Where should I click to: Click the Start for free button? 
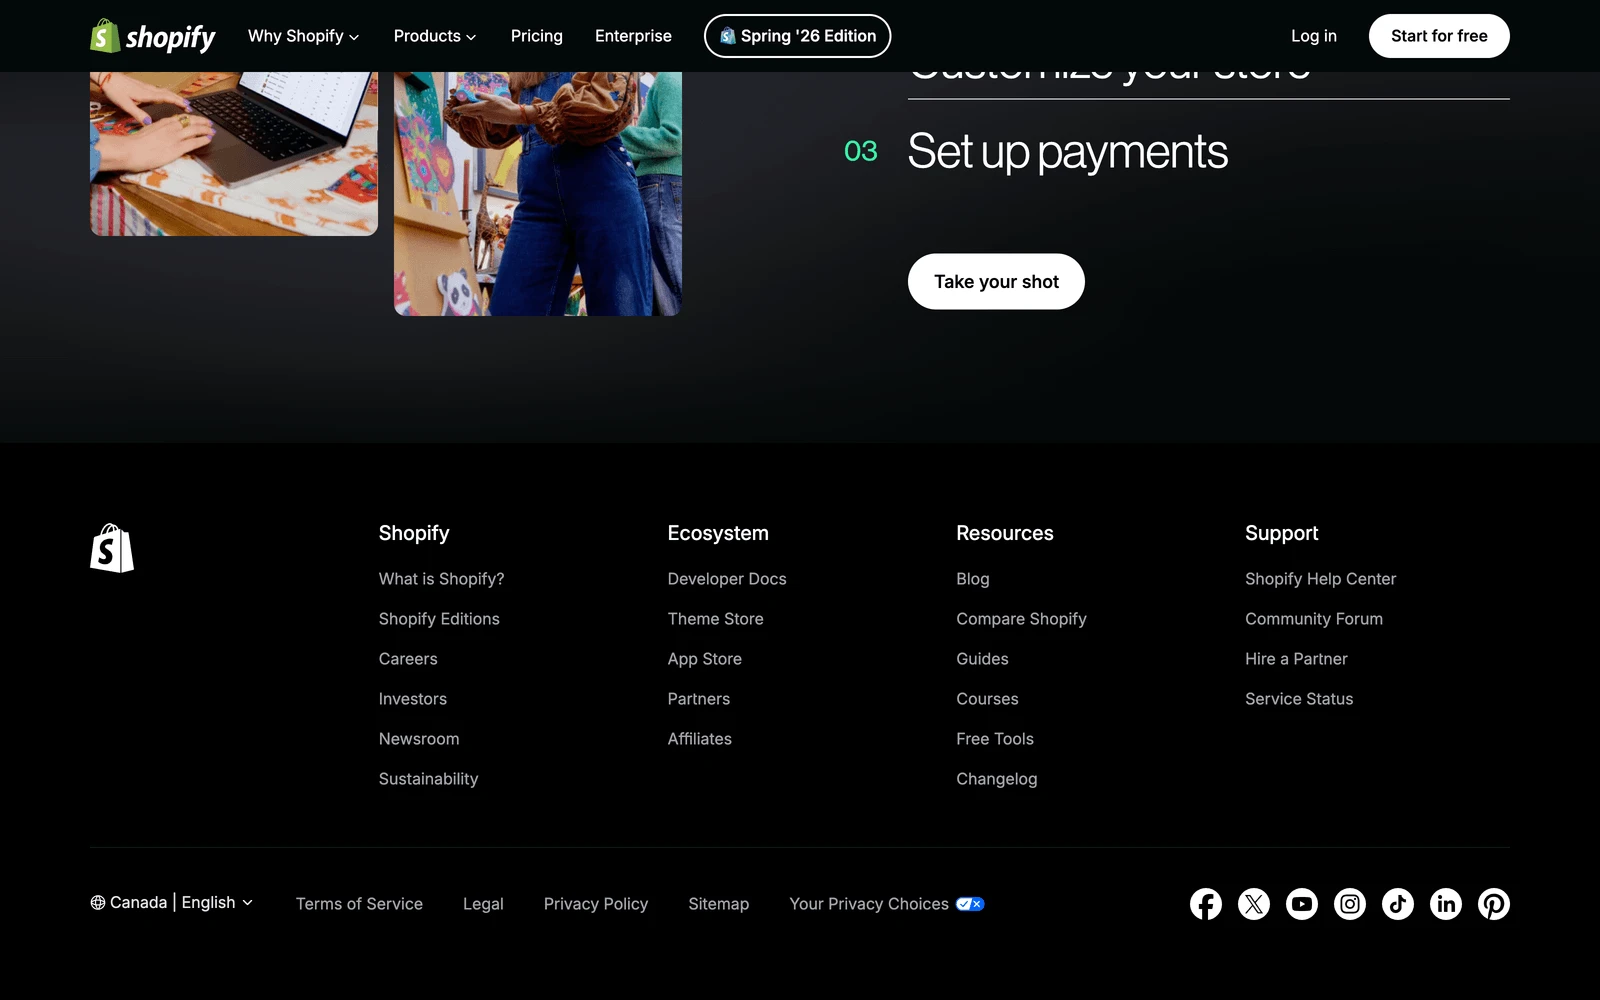point(1439,36)
